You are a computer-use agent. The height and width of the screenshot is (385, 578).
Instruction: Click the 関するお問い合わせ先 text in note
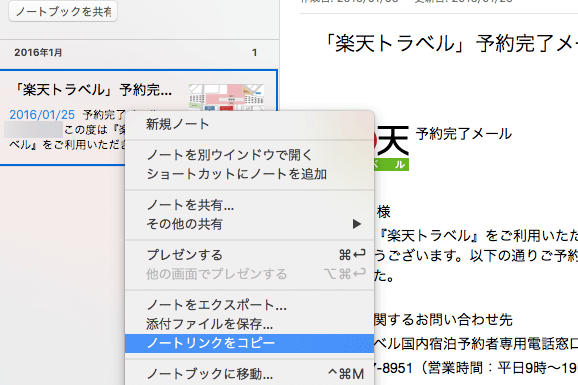443,320
